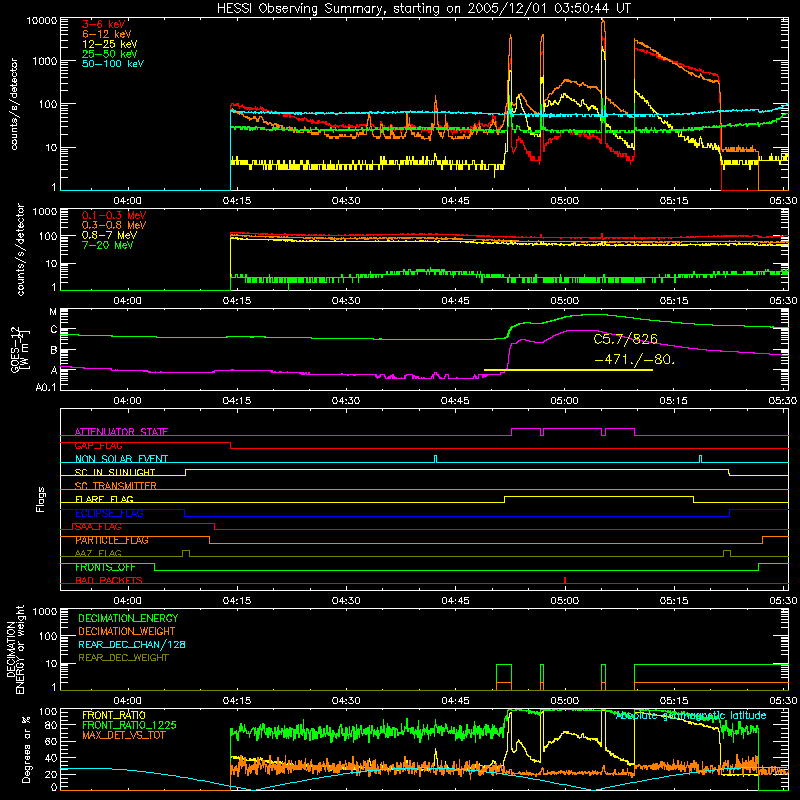
Task: Select the DECIMATION ENERGY or weight axis label
Action: [x=15, y=649]
